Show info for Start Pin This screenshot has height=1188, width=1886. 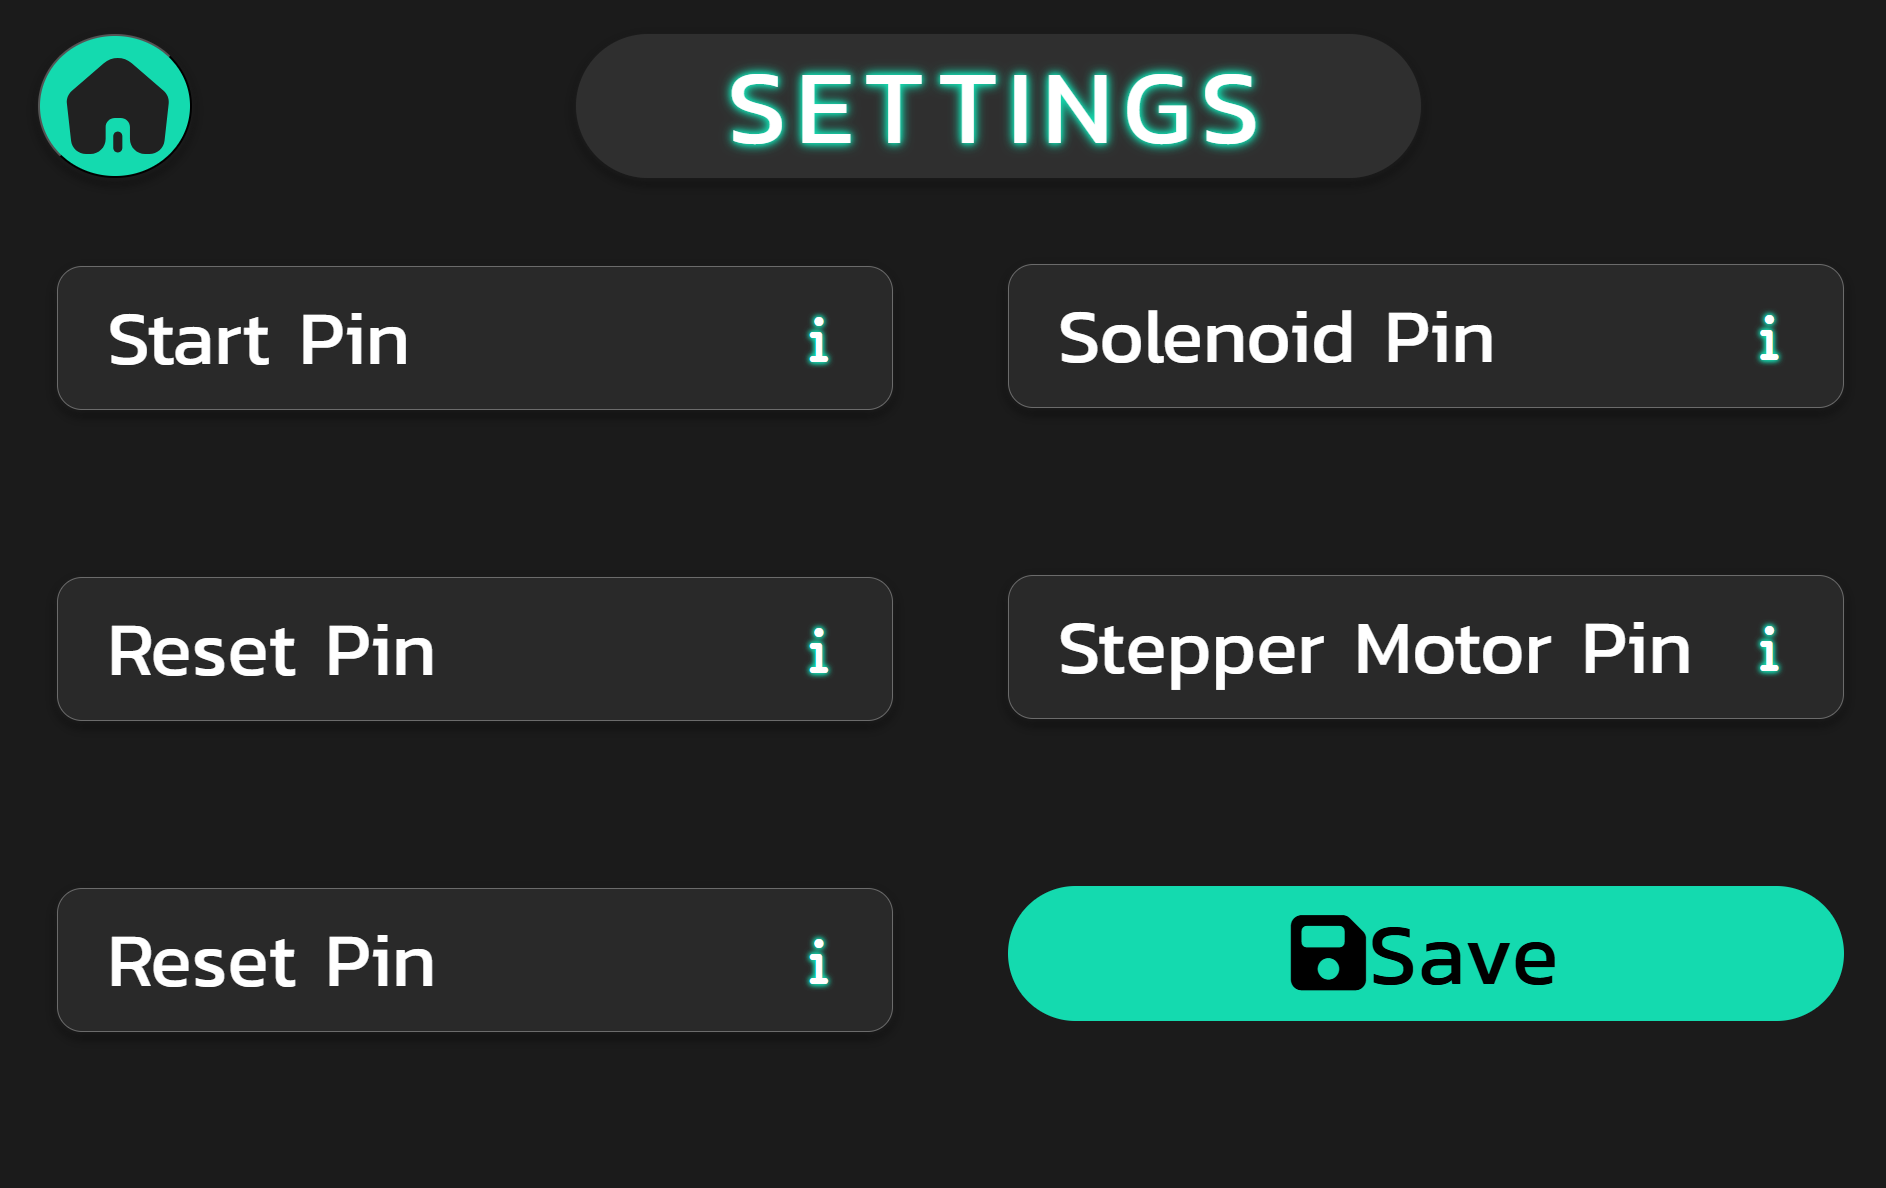tap(818, 340)
